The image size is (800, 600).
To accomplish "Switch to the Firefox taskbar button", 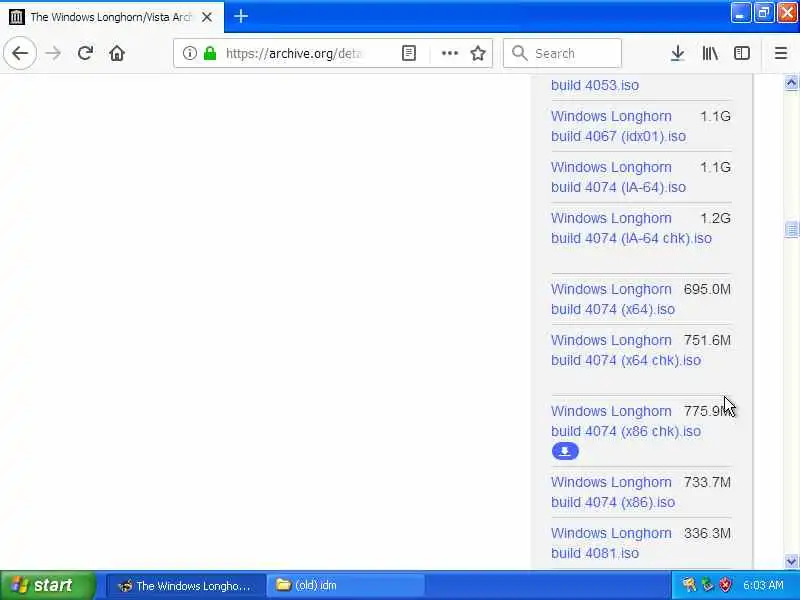I will (x=186, y=585).
